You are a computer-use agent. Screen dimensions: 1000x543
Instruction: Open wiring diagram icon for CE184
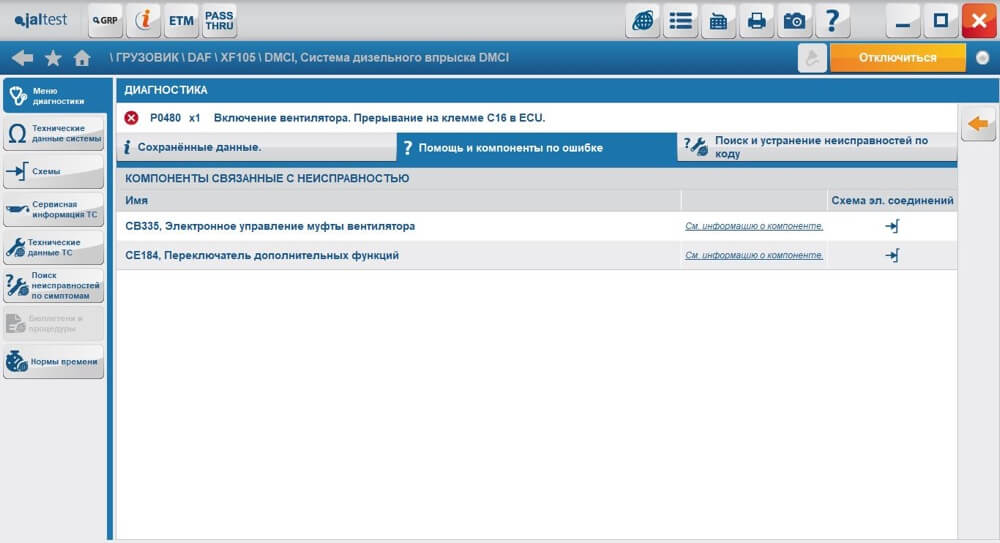pos(892,255)
